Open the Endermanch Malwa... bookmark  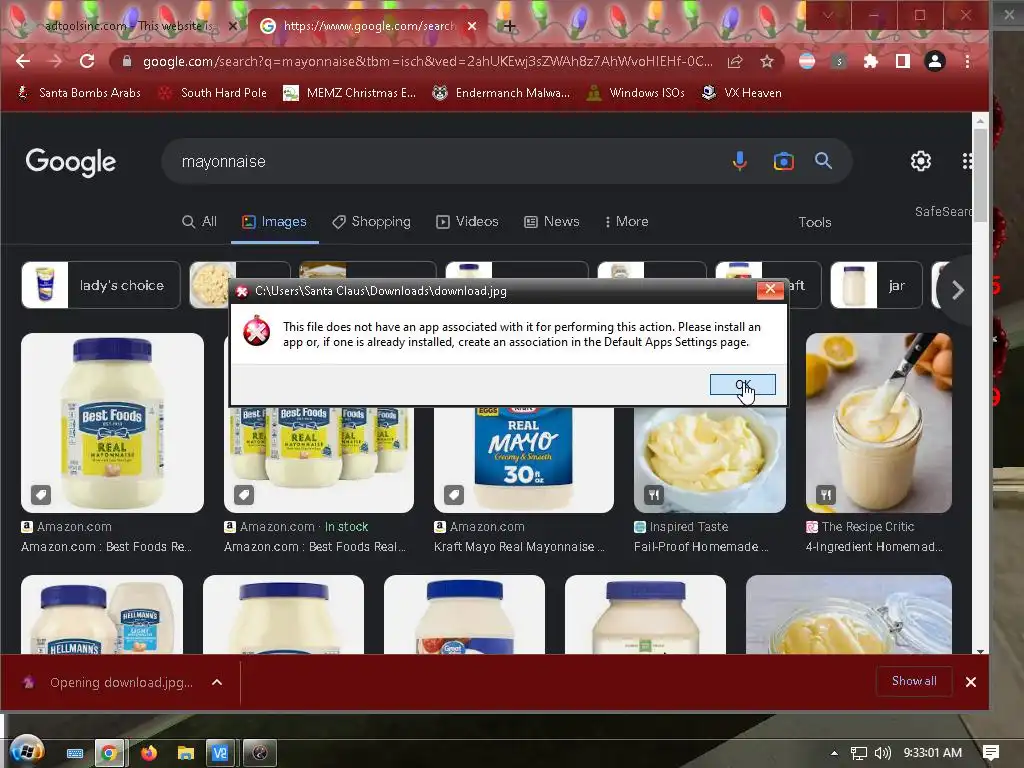[x=501, y=93]
